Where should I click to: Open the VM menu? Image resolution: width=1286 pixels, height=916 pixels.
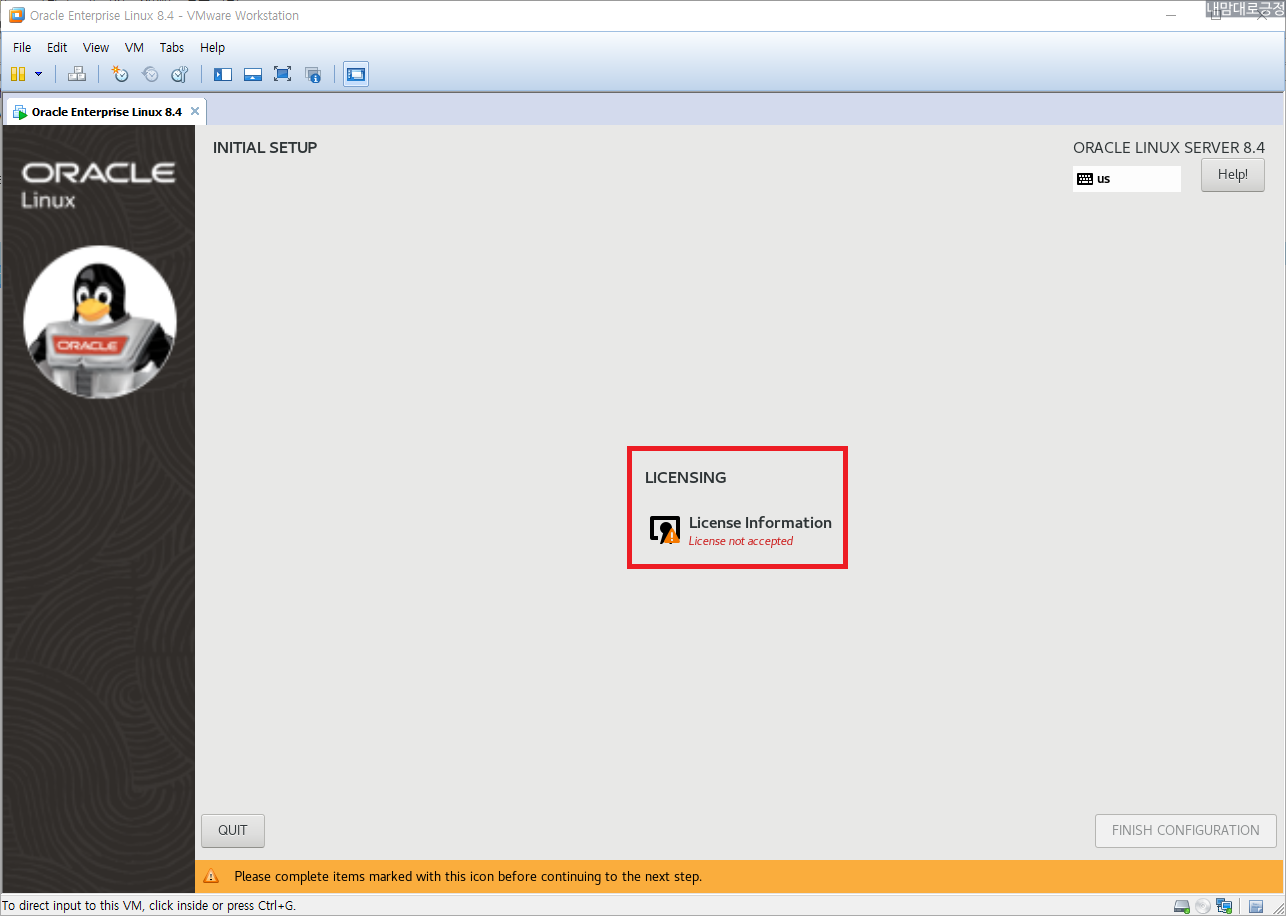[134, 47]
